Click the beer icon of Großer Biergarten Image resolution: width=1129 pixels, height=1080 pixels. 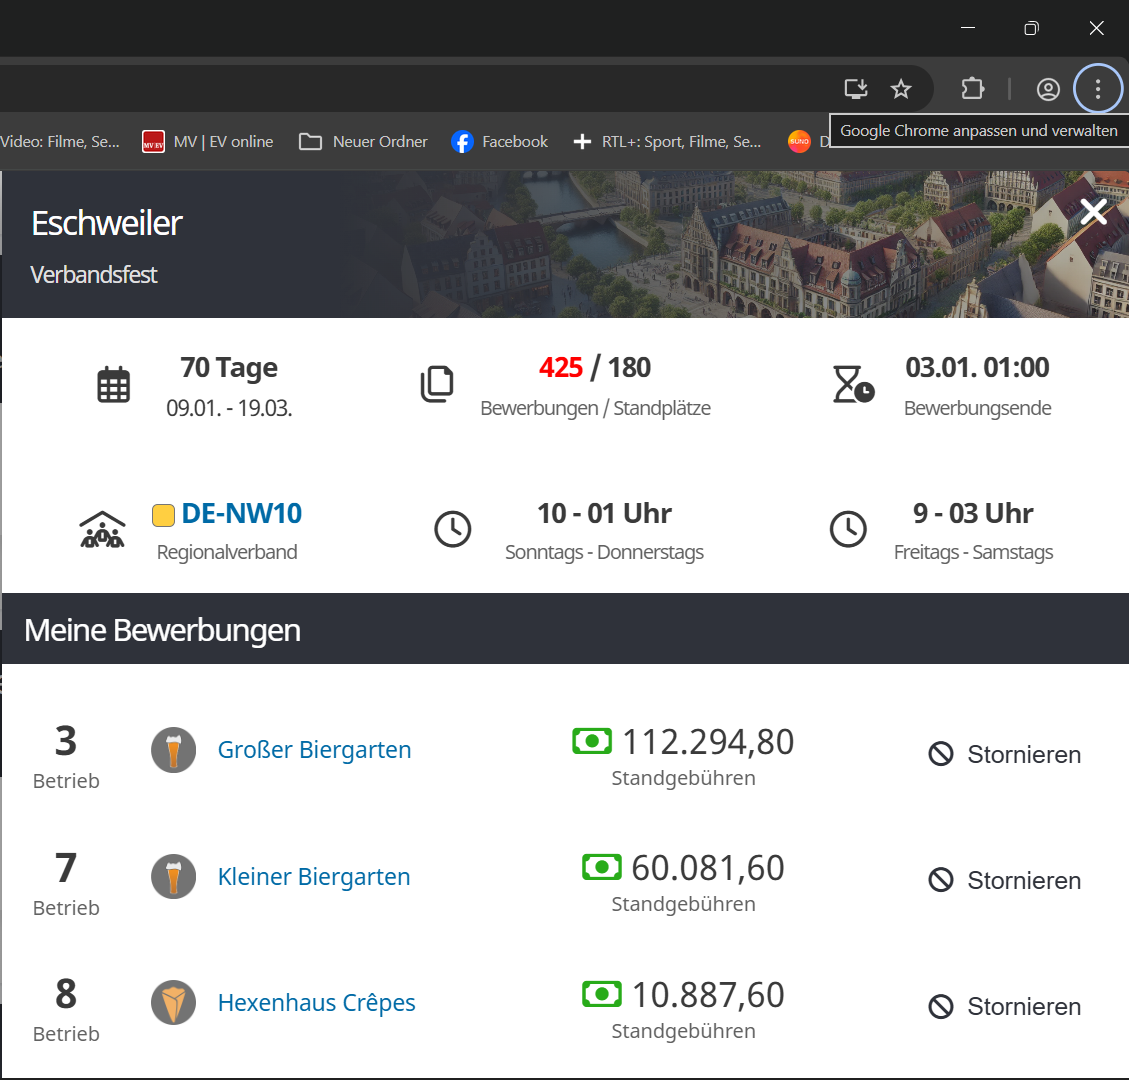(174, 751)
